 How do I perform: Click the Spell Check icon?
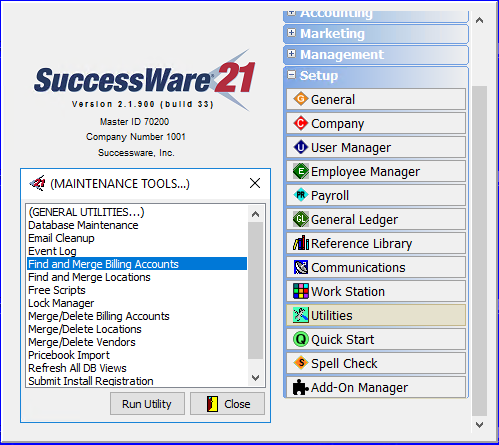click(x=301, y=363)
